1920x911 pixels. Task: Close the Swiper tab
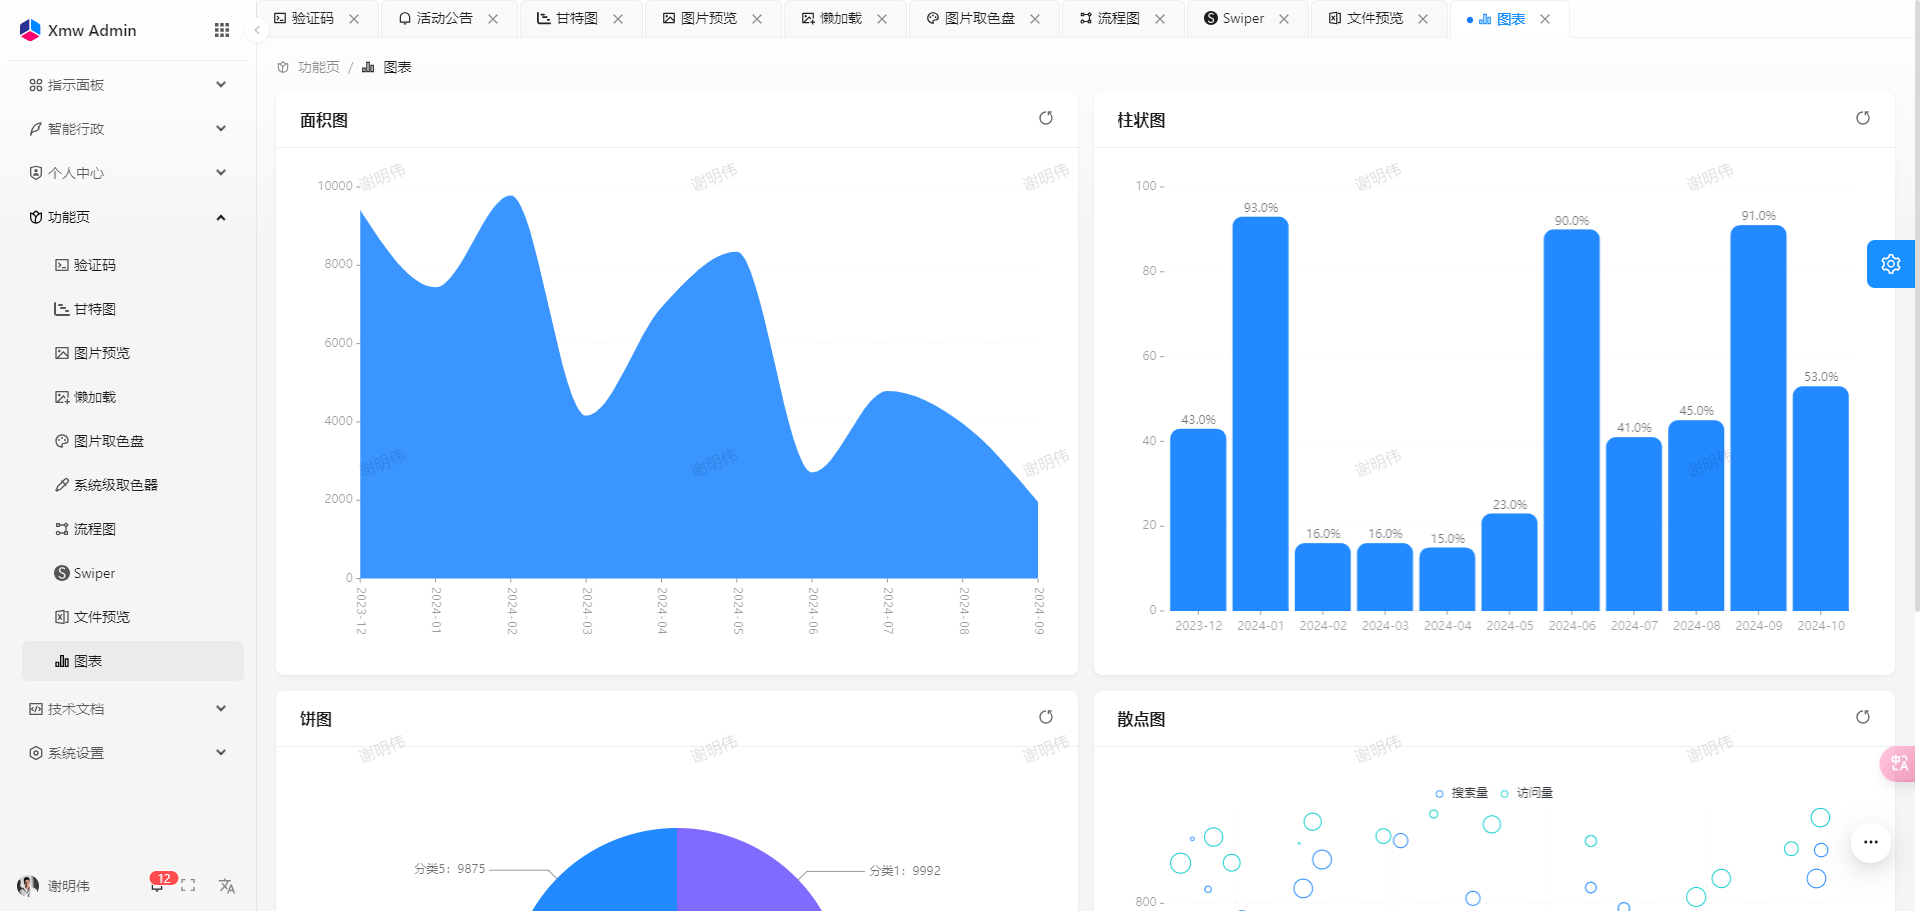point(1284,19)
